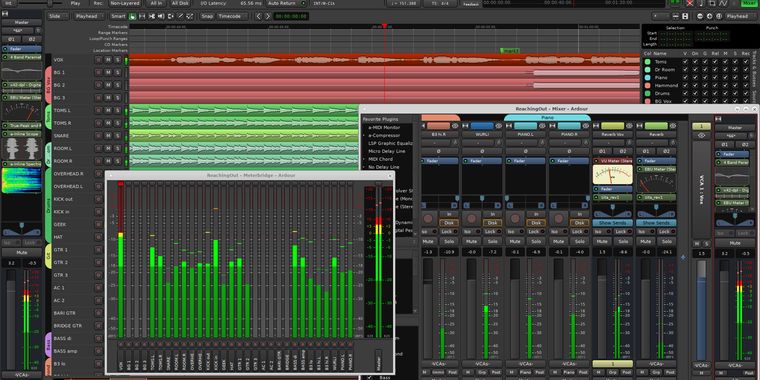Expand tracks using the save-like height icon
Viewport: 760px width, 380px height.
point(685,16)
